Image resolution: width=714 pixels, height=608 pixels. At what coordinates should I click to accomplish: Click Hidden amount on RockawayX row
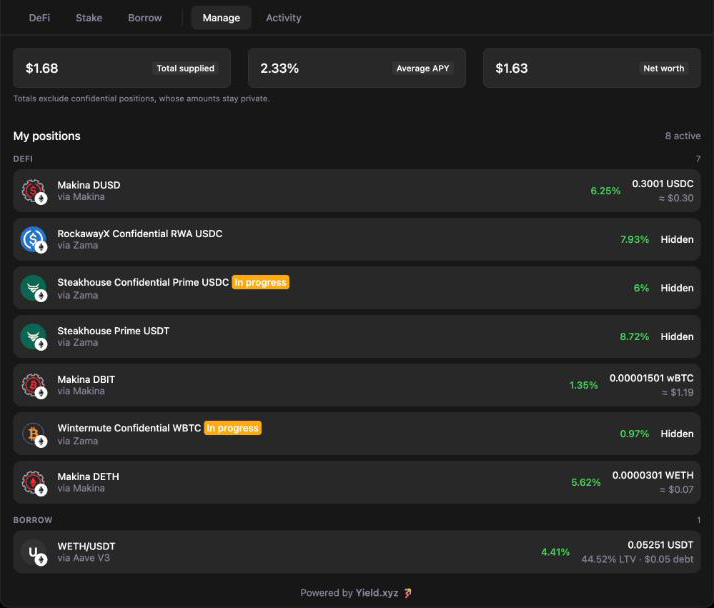tap(677, 240)
